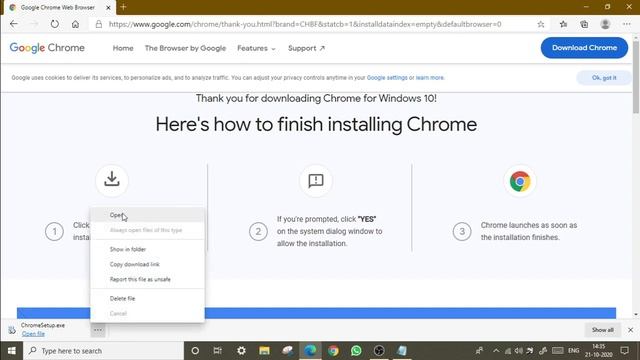This screenshot has height=360, width=640.
Task: Choose Always open files of this type
Action: tap(147, 230)
